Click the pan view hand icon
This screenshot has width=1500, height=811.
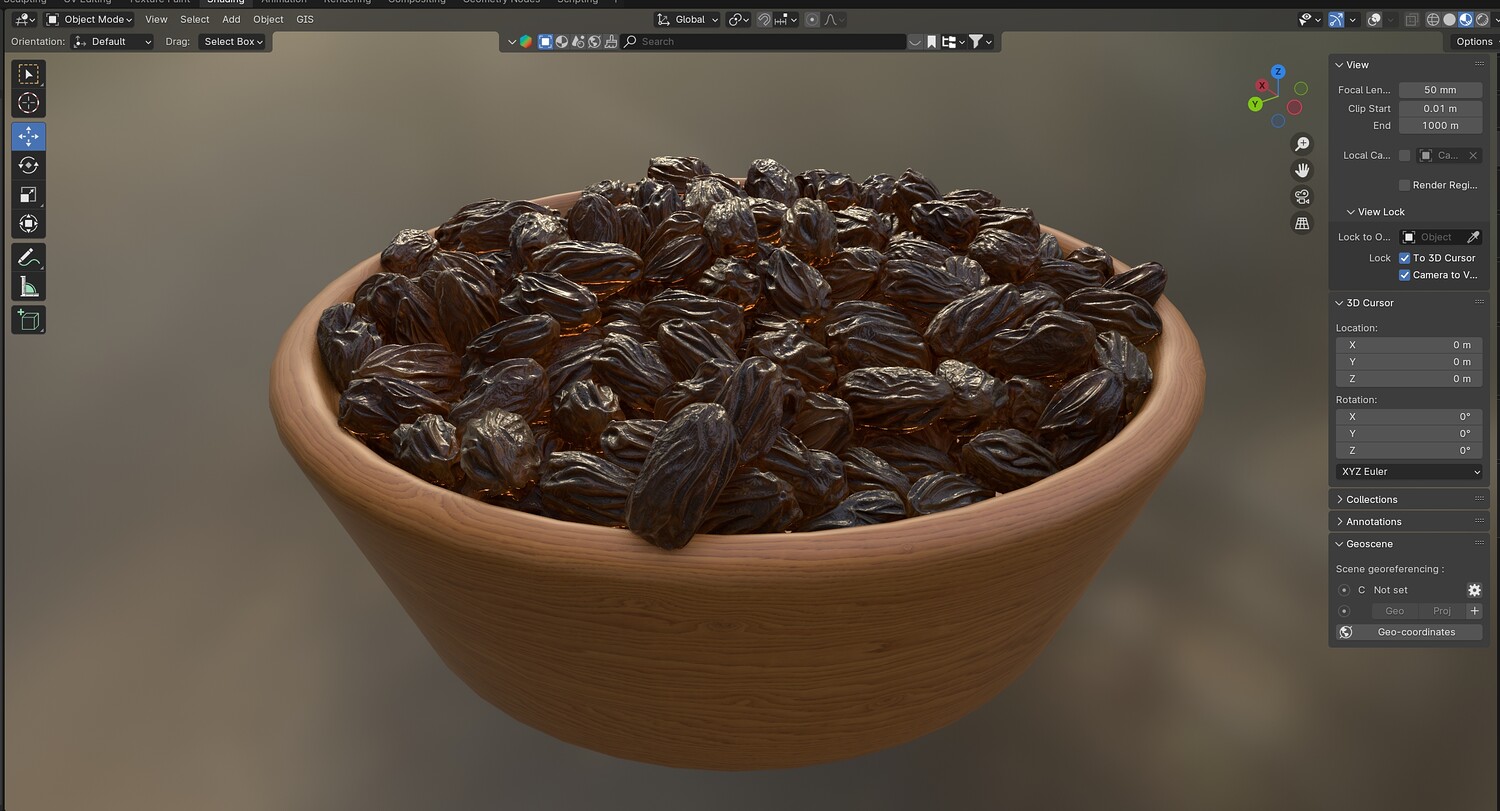pyautogui.click(x=1302, y=170)
